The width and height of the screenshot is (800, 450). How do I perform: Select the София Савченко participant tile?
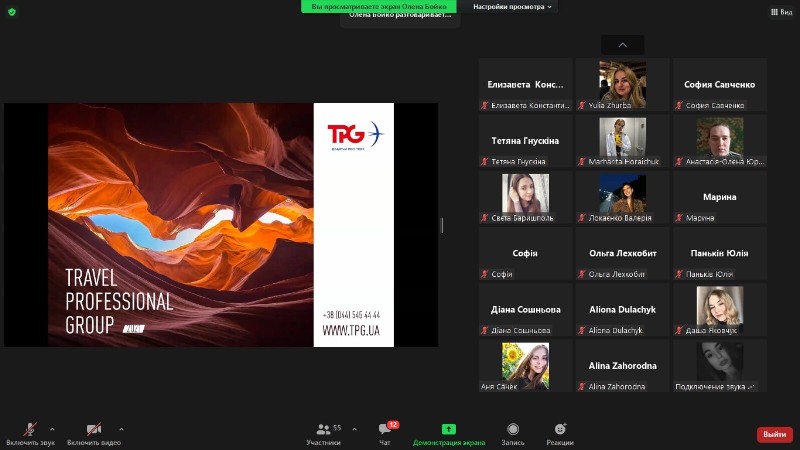(719, 85)
